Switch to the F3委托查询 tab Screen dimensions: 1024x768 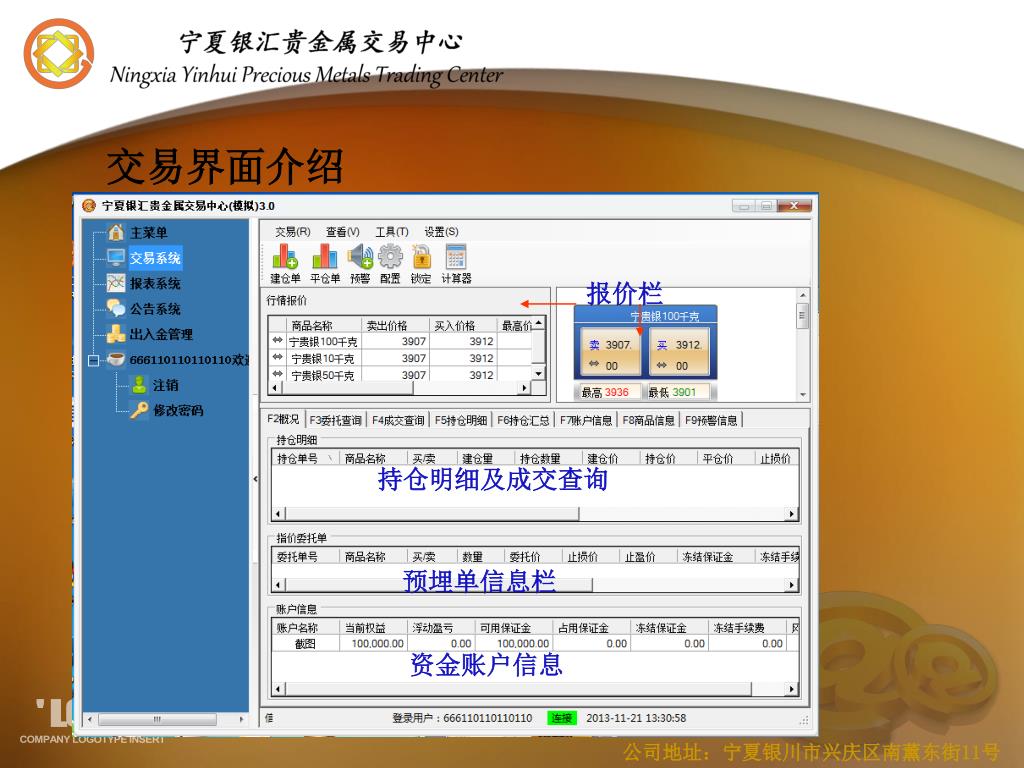click(x=335, y=421)
